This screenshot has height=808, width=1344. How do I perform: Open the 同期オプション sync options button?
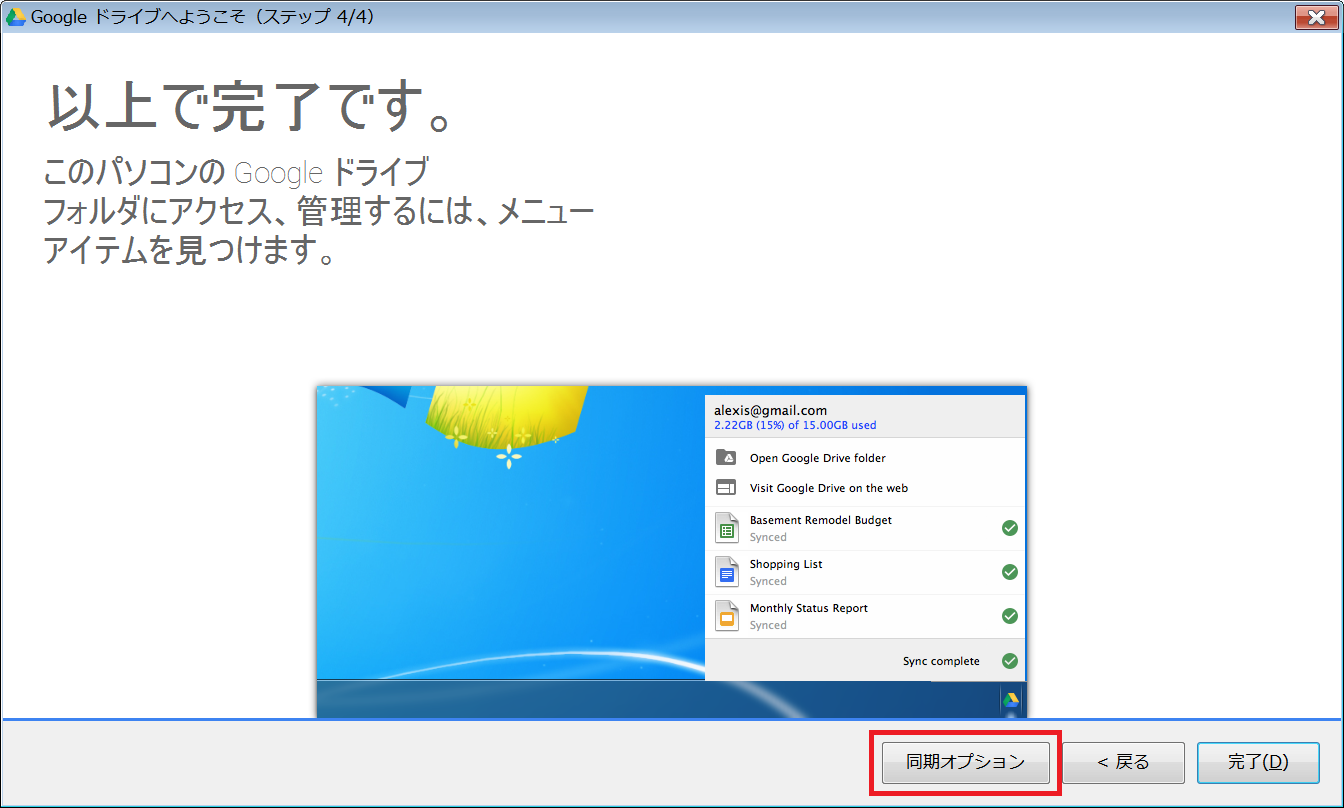coord(965,762)
